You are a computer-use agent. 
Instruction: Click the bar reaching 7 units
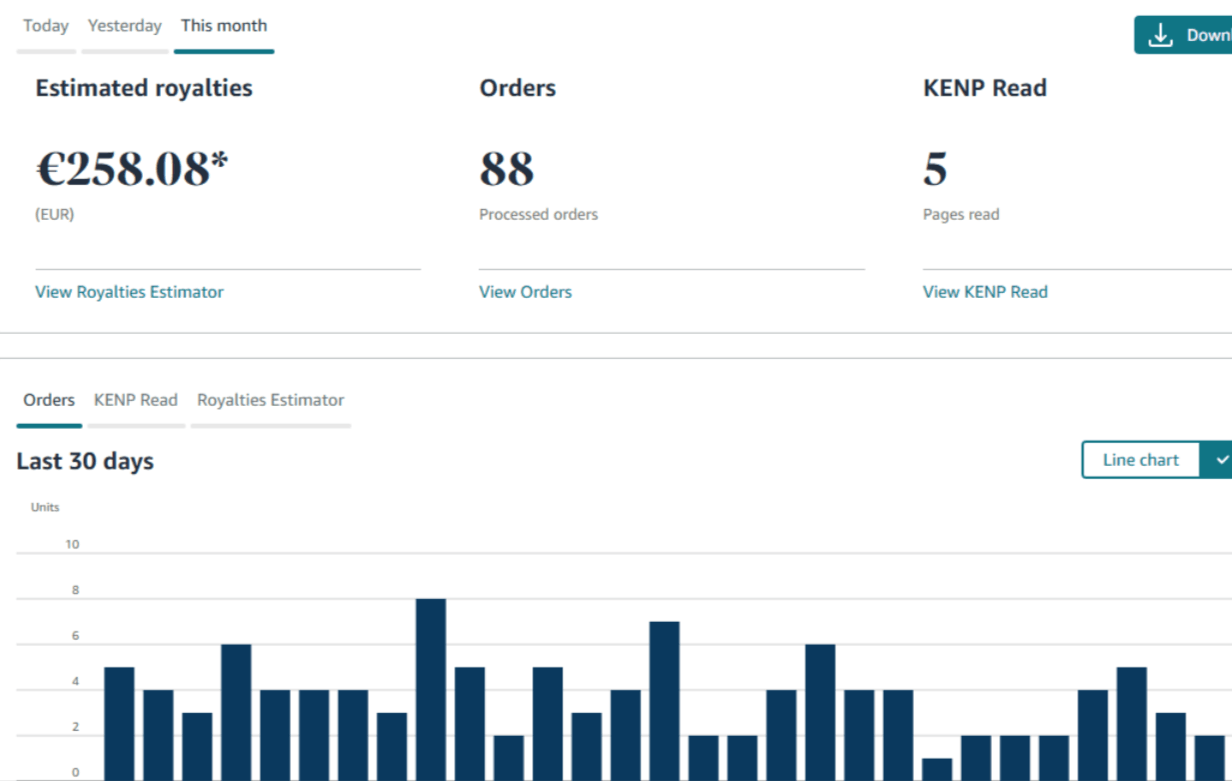pos(665,701)
